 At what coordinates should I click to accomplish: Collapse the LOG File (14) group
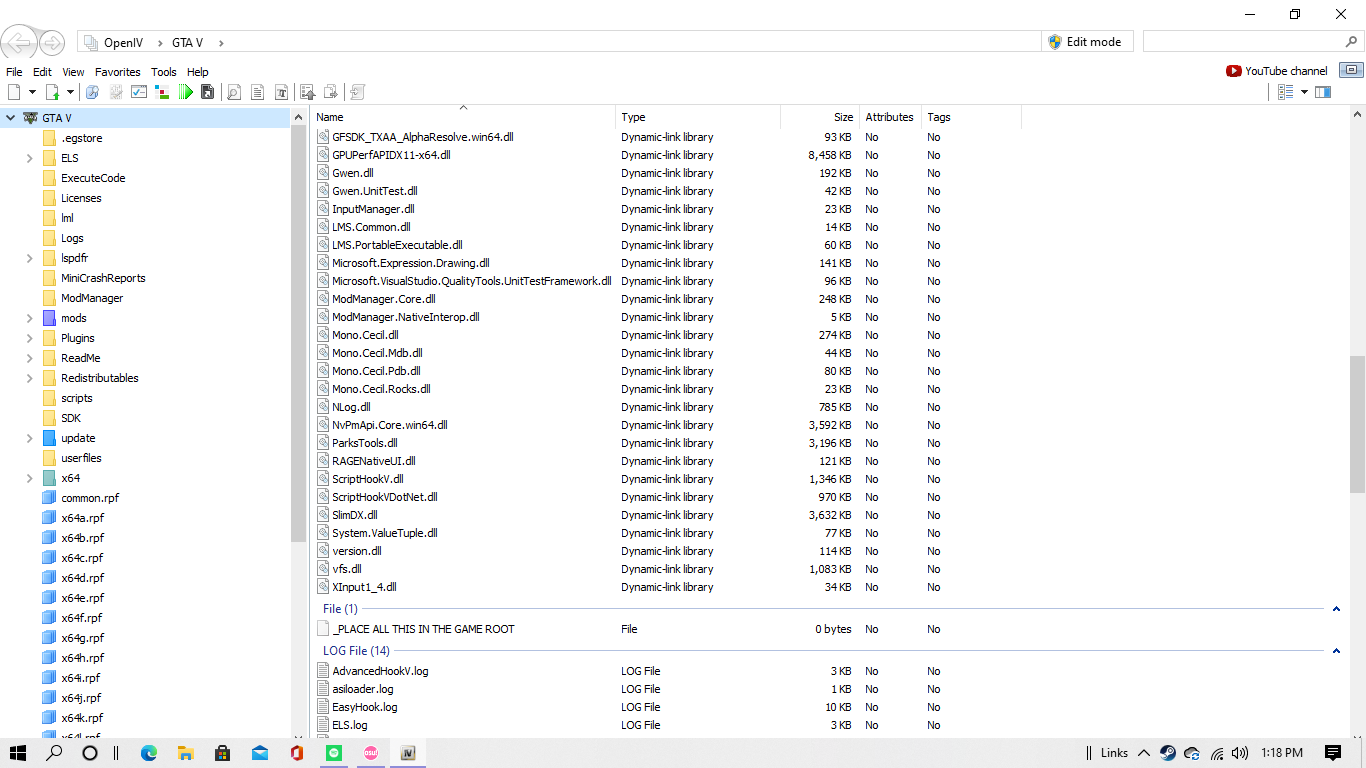(1336, 651)
